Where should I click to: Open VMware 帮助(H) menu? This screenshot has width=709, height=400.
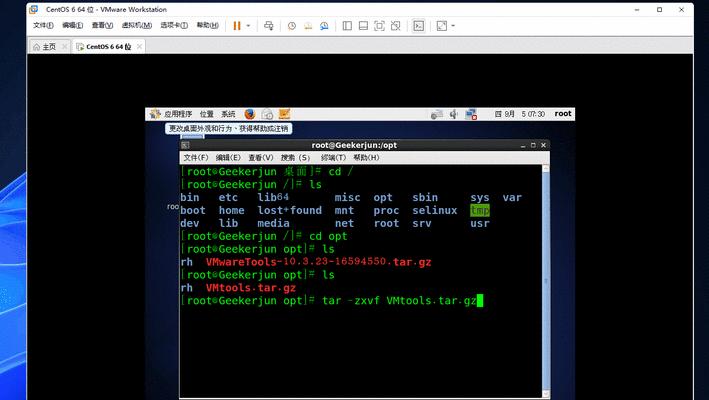click(208, 25)
